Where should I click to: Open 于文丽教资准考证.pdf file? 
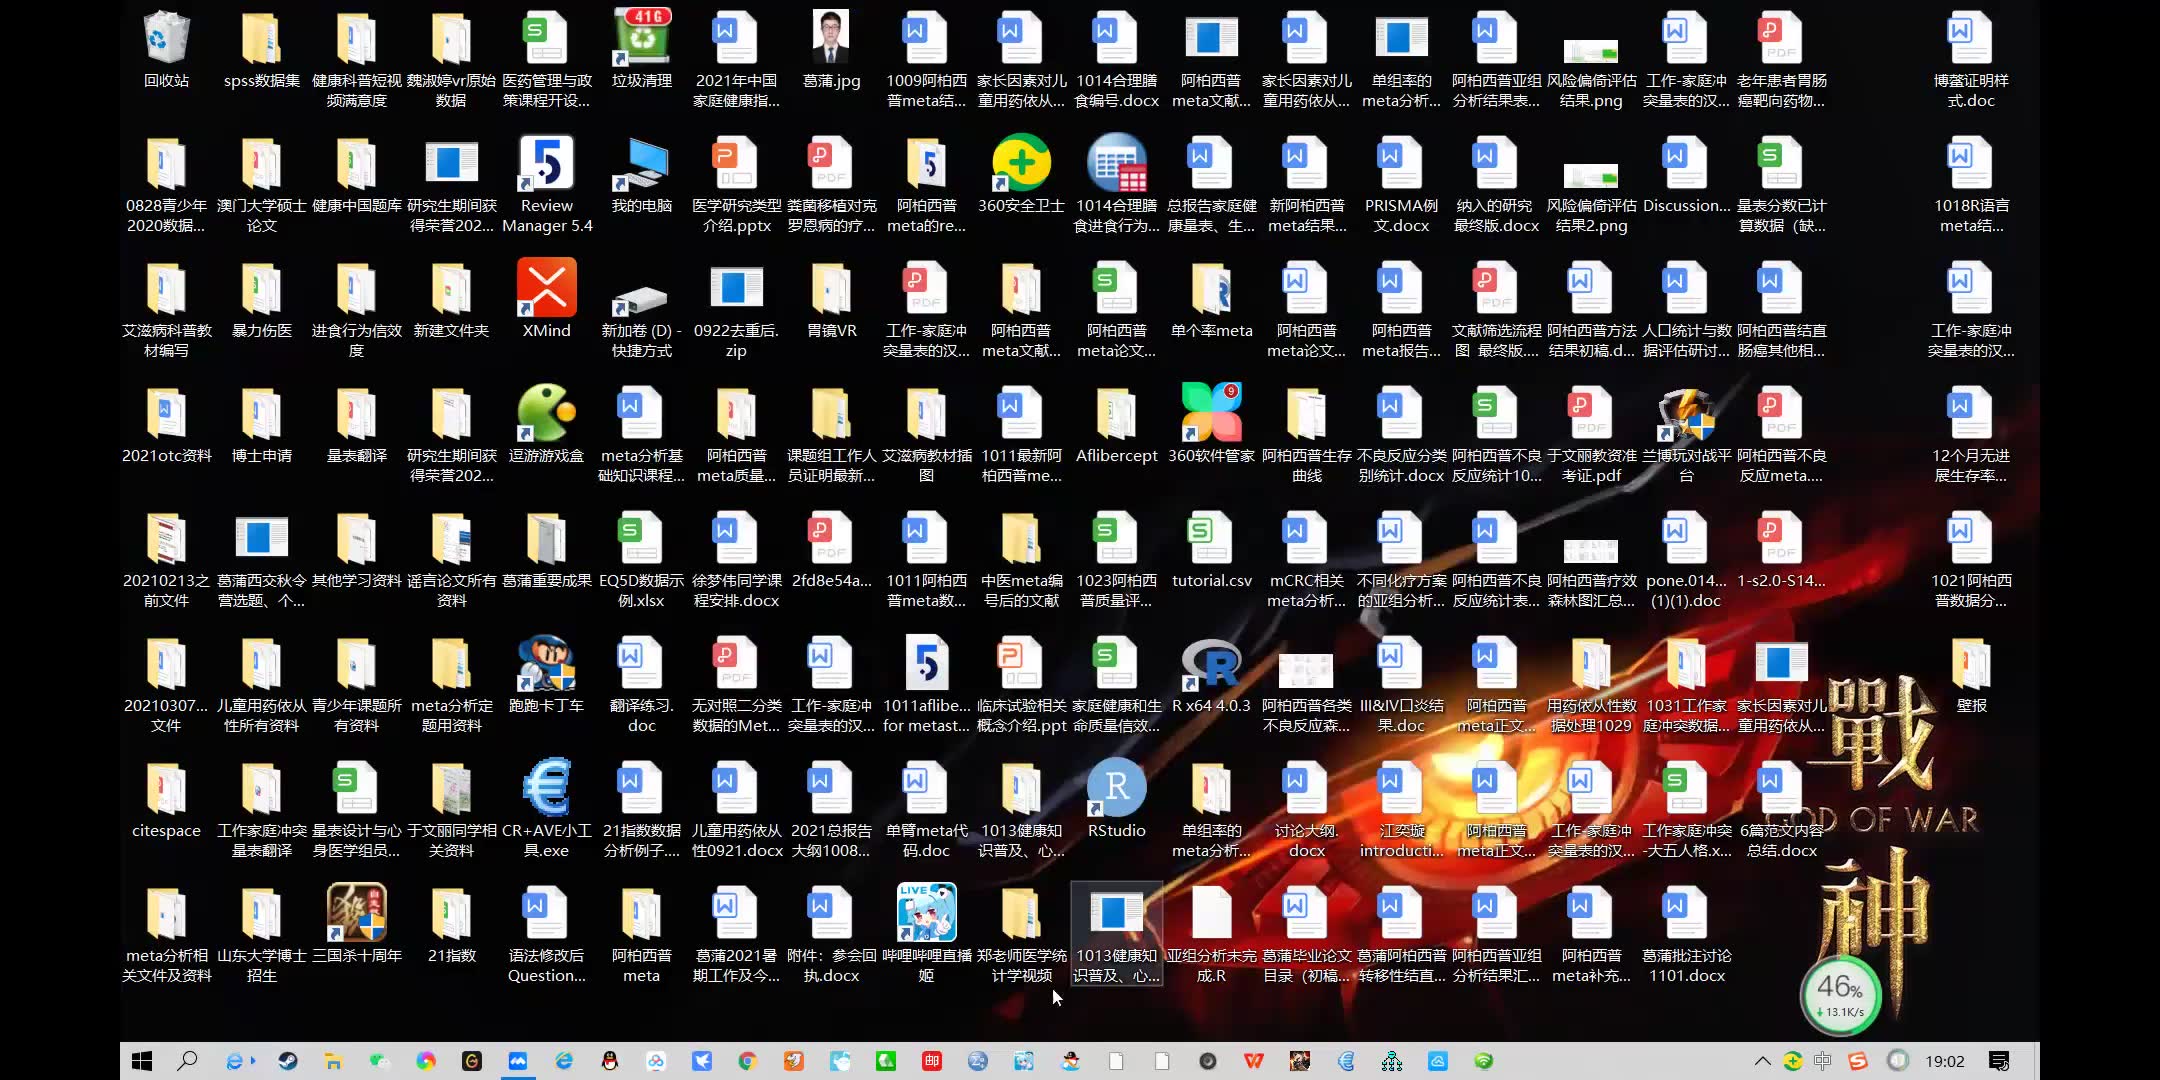[x=1591, y=435]
